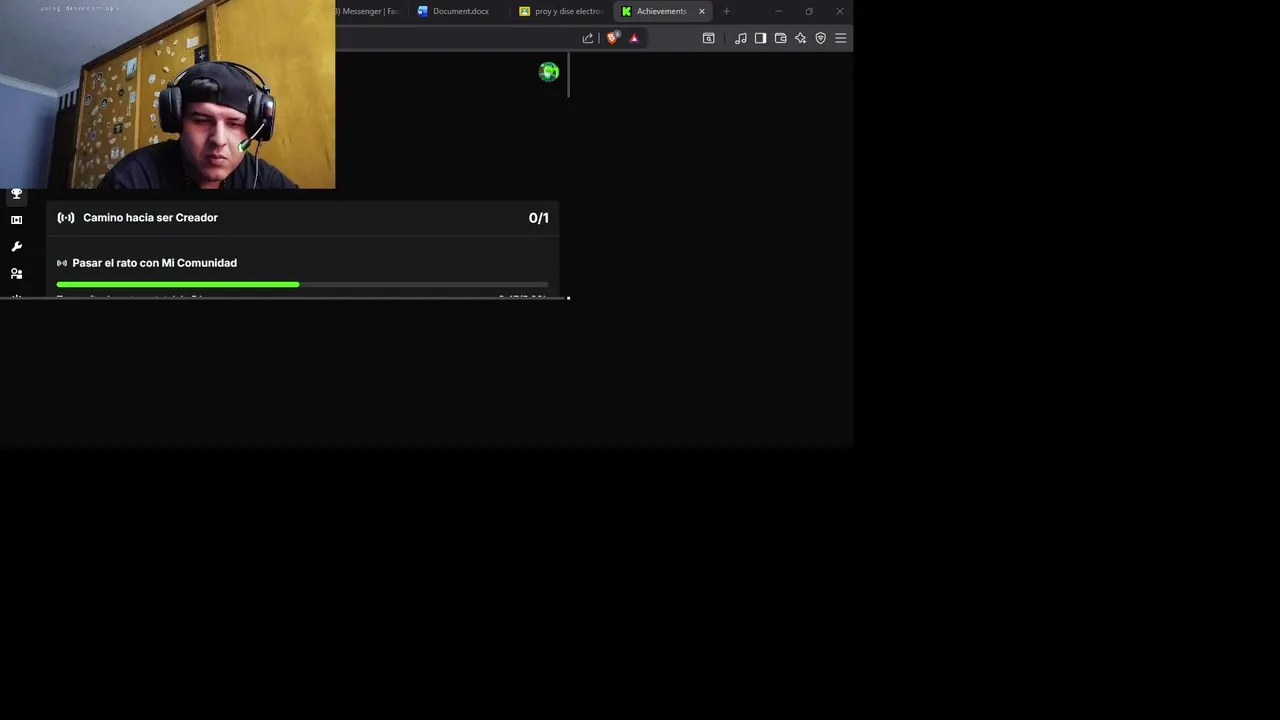Click the find-in-page search icon in toolbar
The image size is (1280, 720).
pyautogui.click(x=708, y=38)
